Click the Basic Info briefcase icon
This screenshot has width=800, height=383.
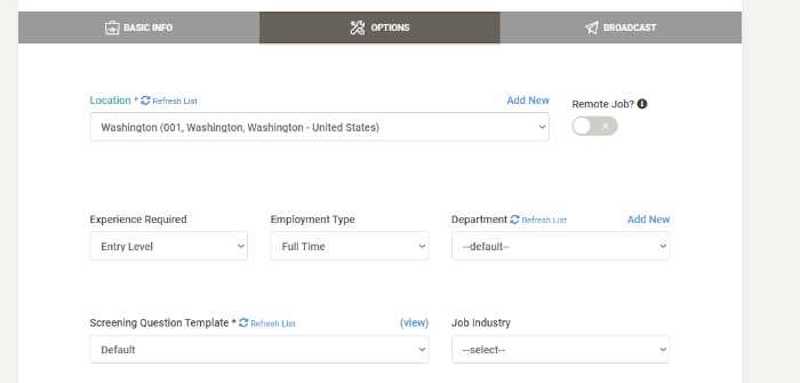pyautogui.click(x=112, y=28)
